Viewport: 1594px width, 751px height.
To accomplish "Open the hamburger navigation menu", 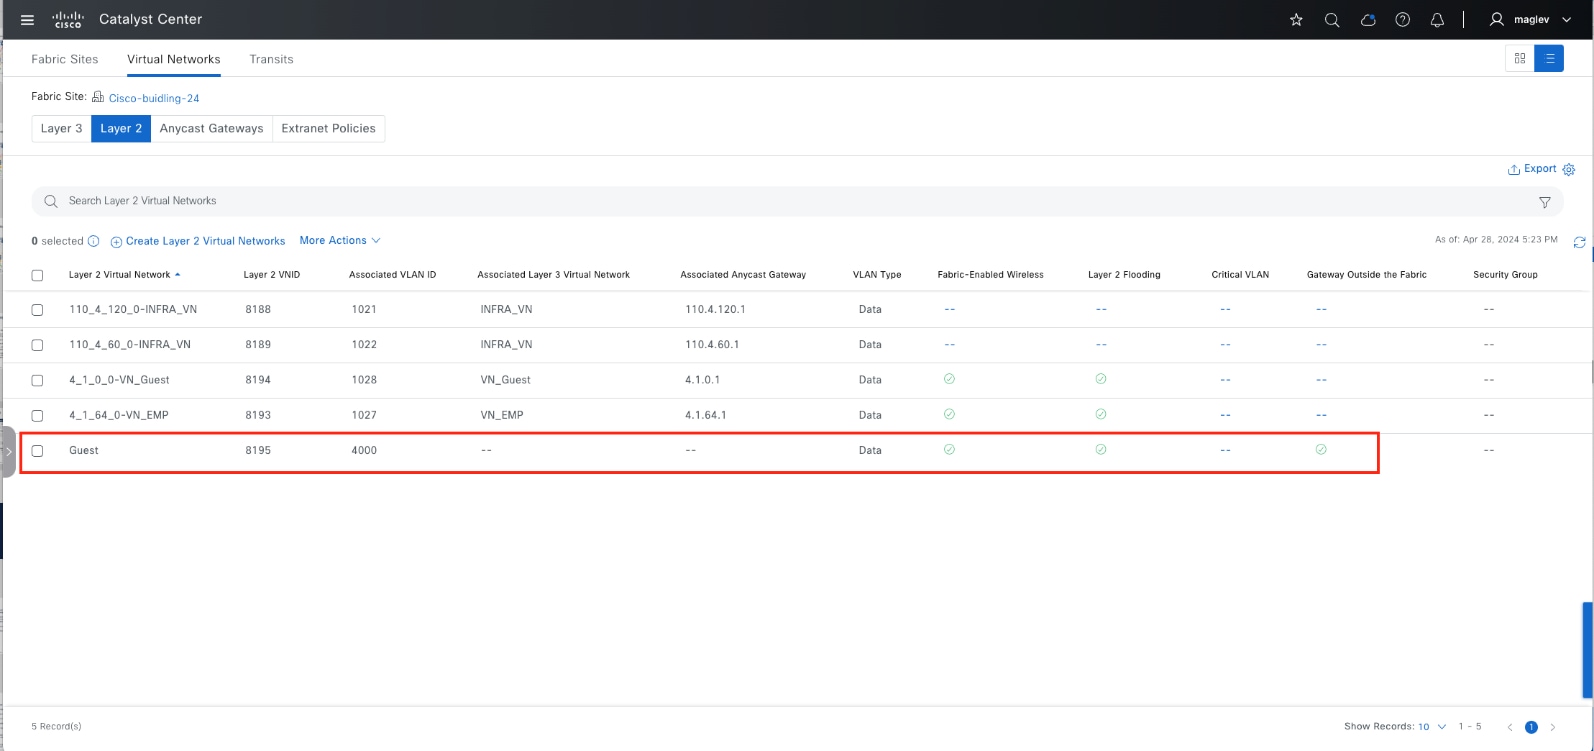I will click(27, 20).
